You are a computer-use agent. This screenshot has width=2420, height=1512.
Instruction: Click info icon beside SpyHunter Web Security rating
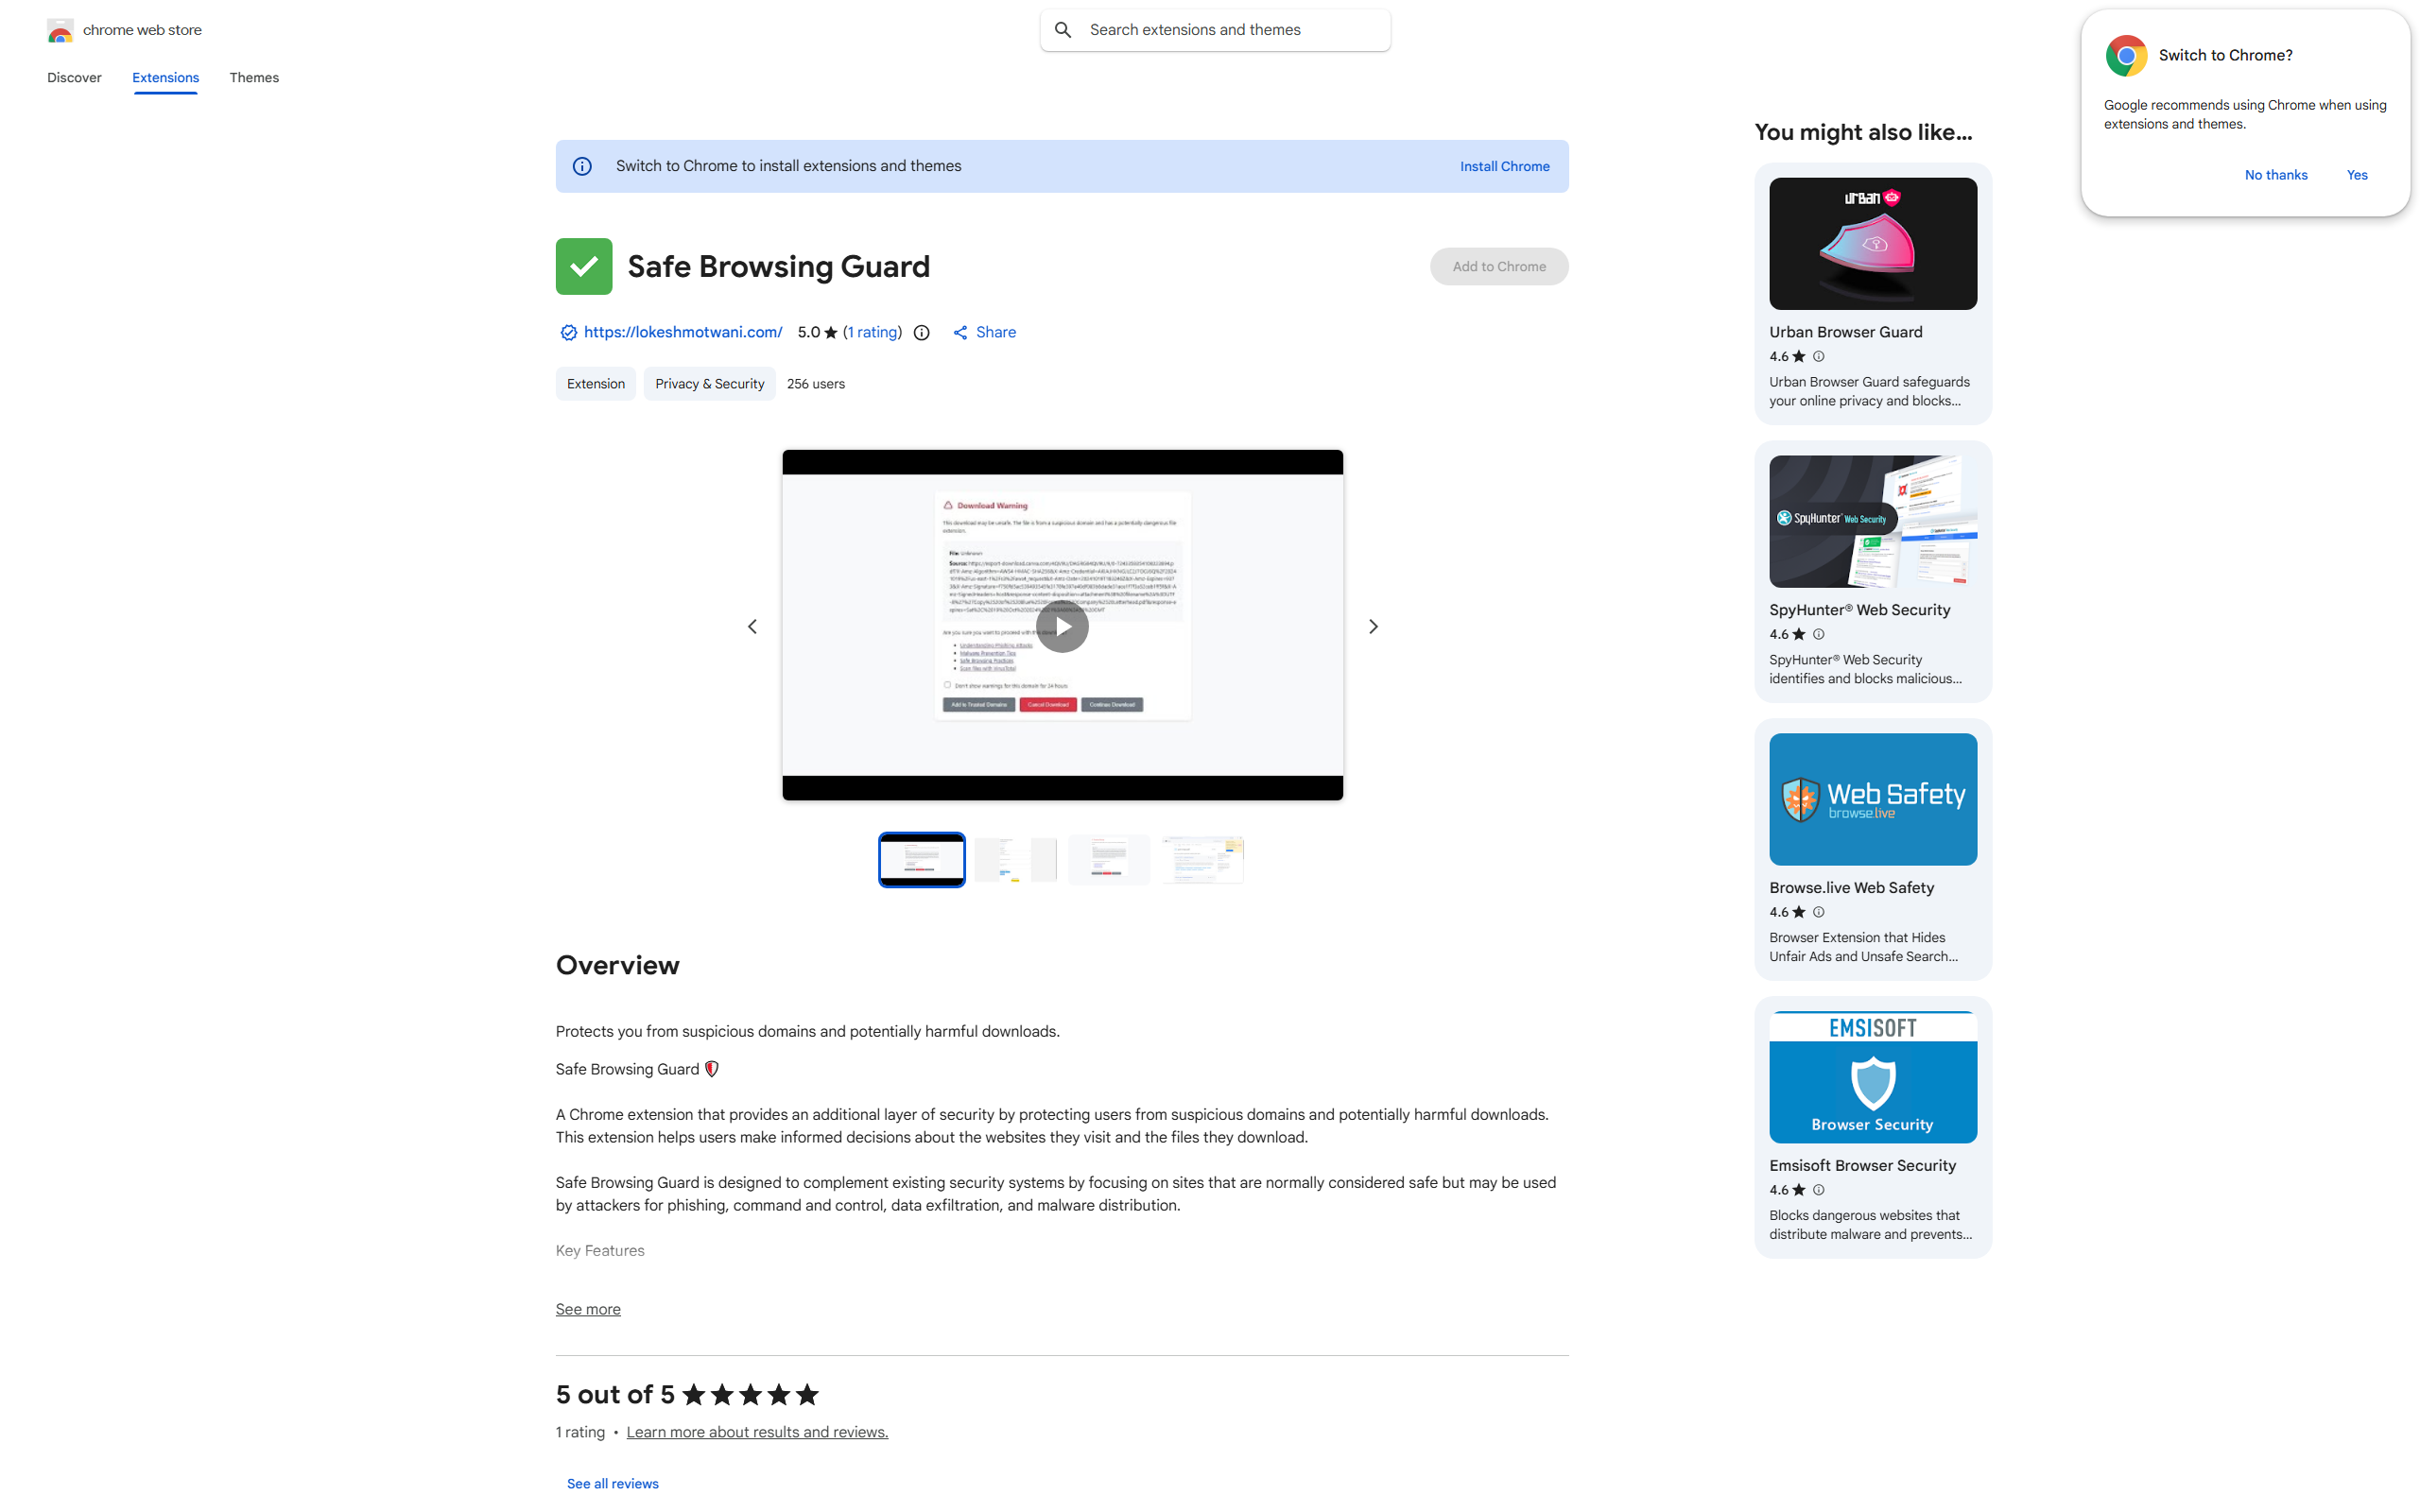pos(1819,634)
